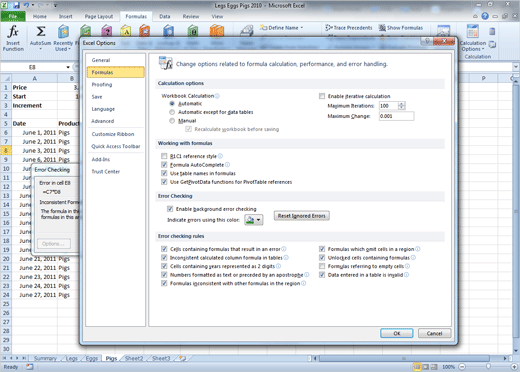Switch to the Page Layout ribbon tab
Image resolution: width=520 pixels, height=372 pixels.
pyautogui.click(x=99, y=16)
